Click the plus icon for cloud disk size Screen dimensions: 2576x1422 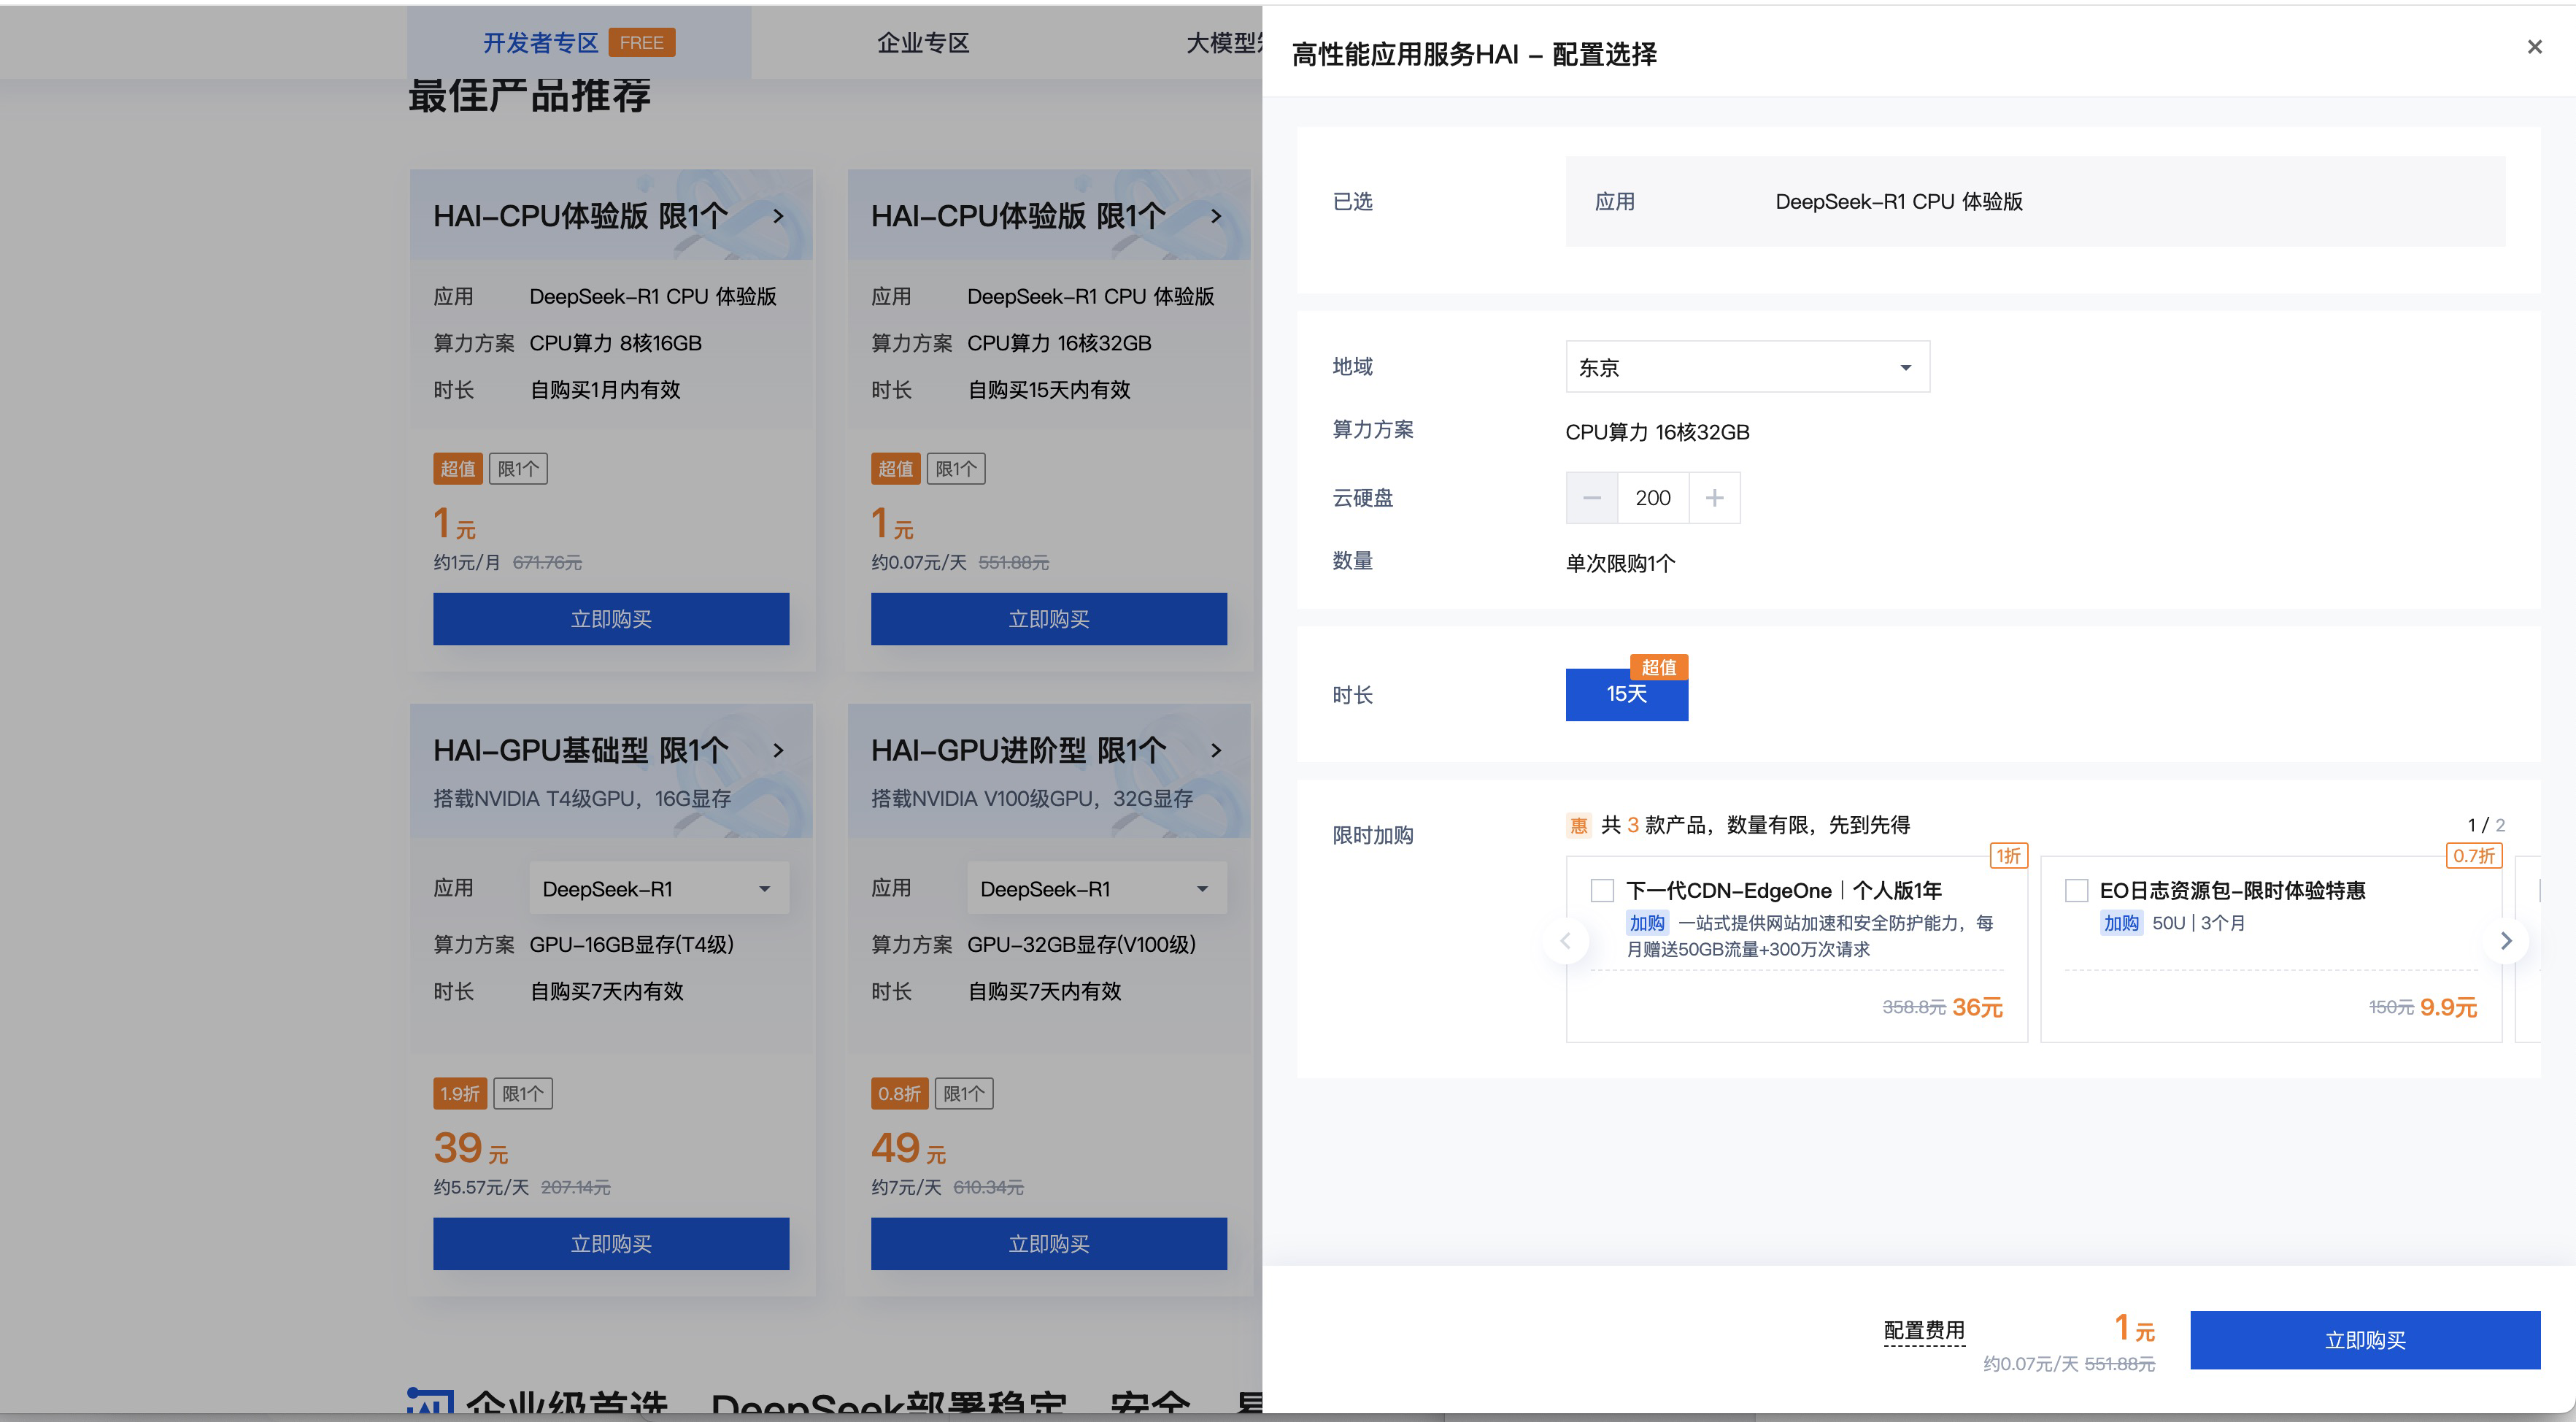tap(1714, 498)
